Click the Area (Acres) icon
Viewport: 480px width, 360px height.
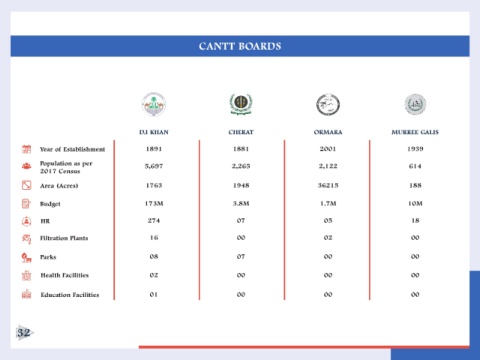pos(27,185)
